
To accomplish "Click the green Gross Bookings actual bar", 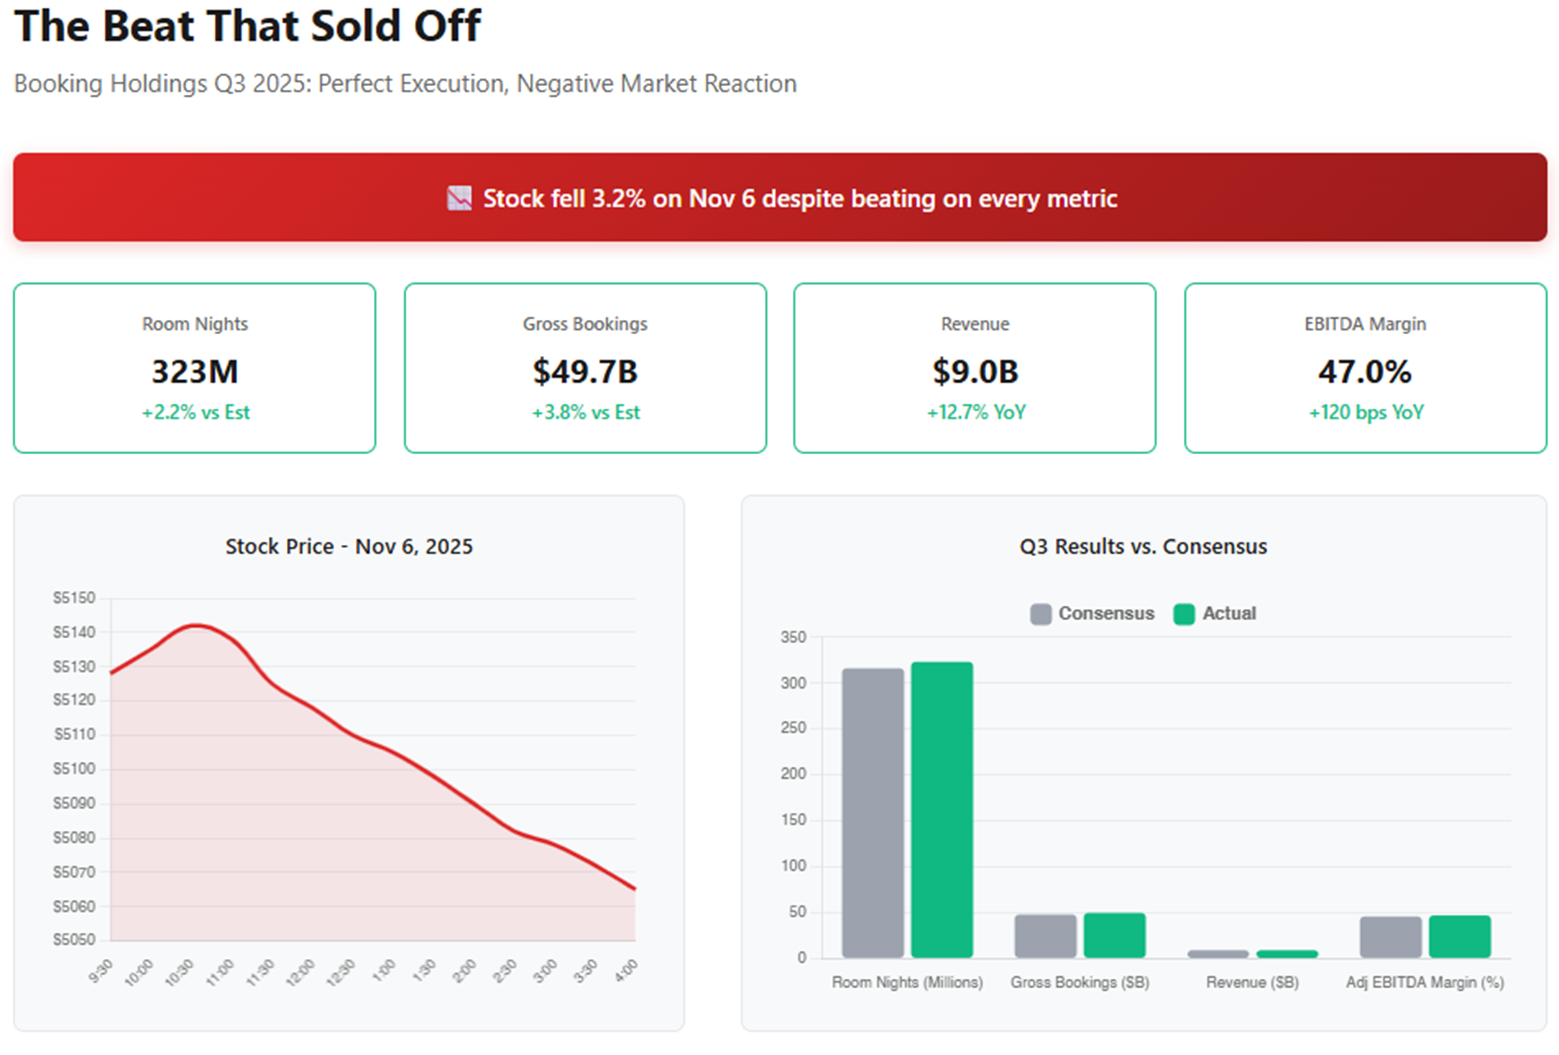I will coord(1115,935).
